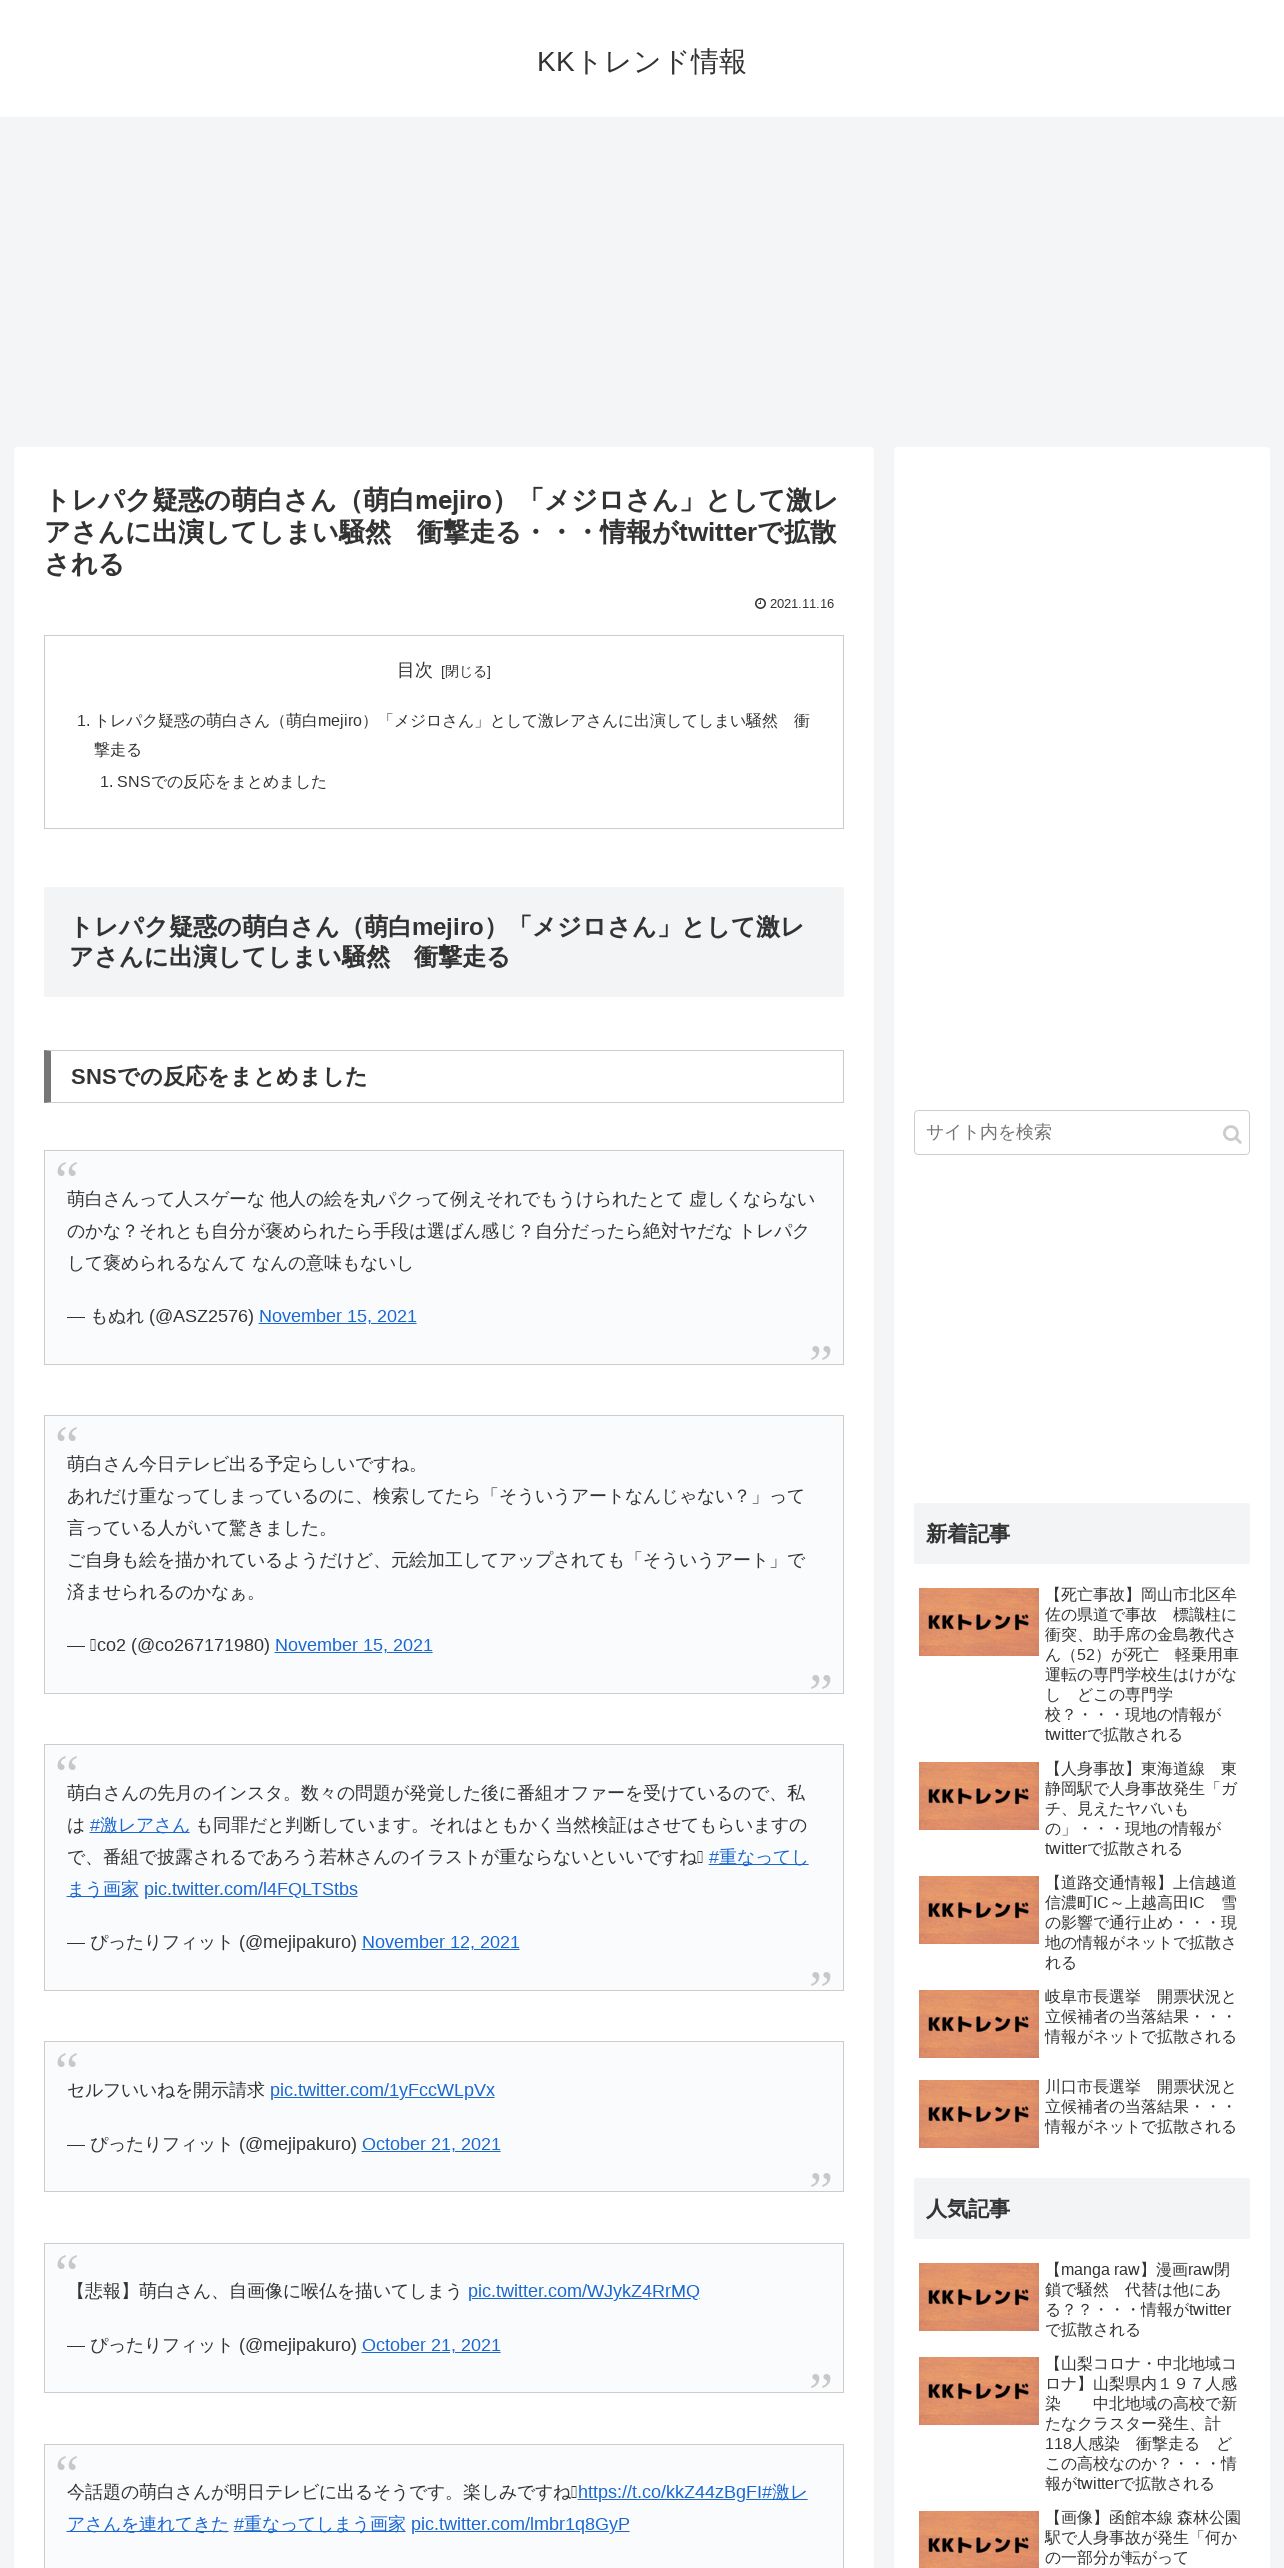
Task: Open the pic.twitter.com/l4FQLTStbs link
Action: point(250,1889)
